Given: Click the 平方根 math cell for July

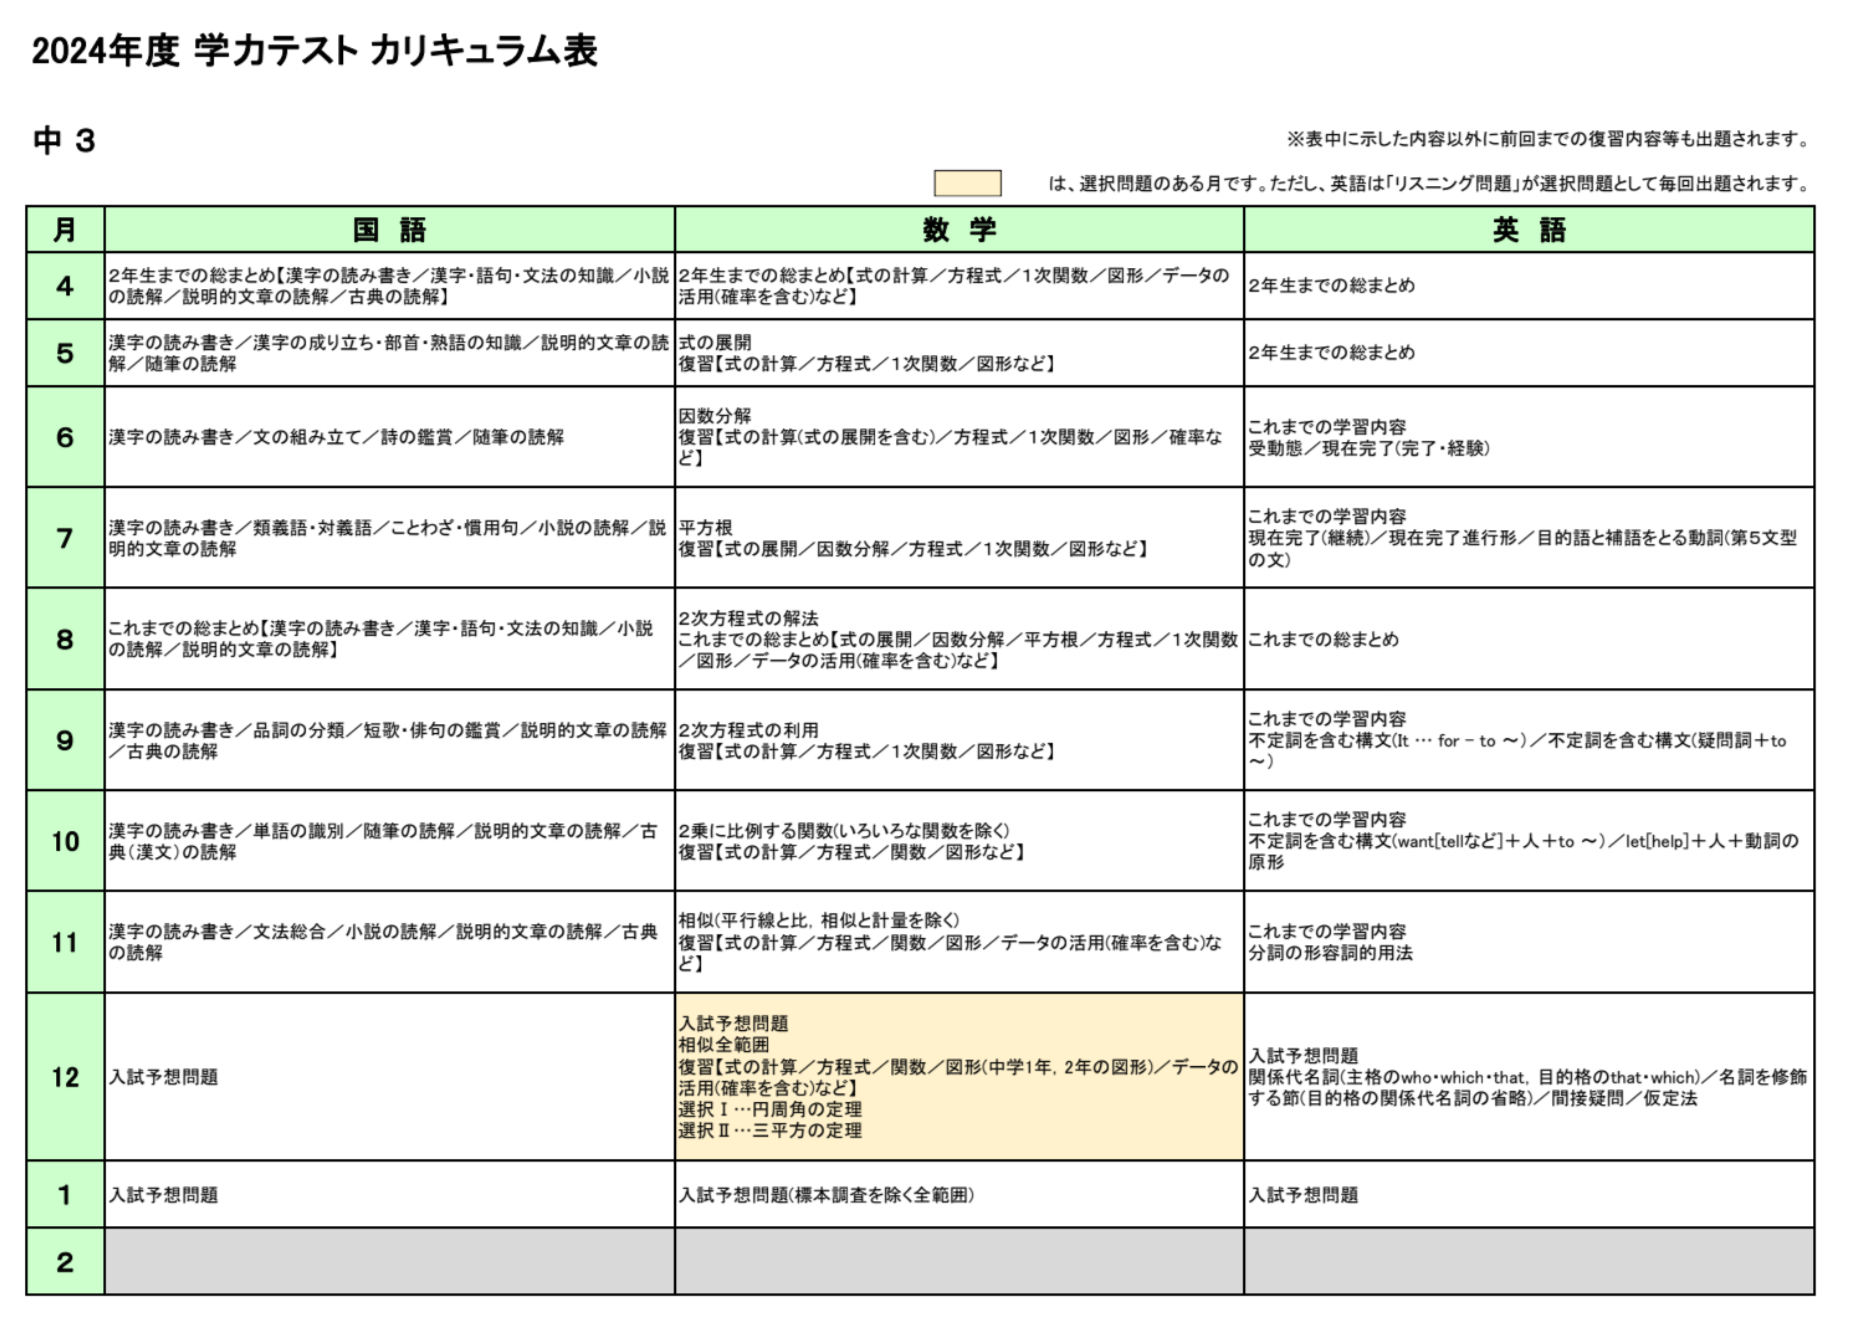Looking at the screenshot, I should pyautogui.click(x=958, y=538).
